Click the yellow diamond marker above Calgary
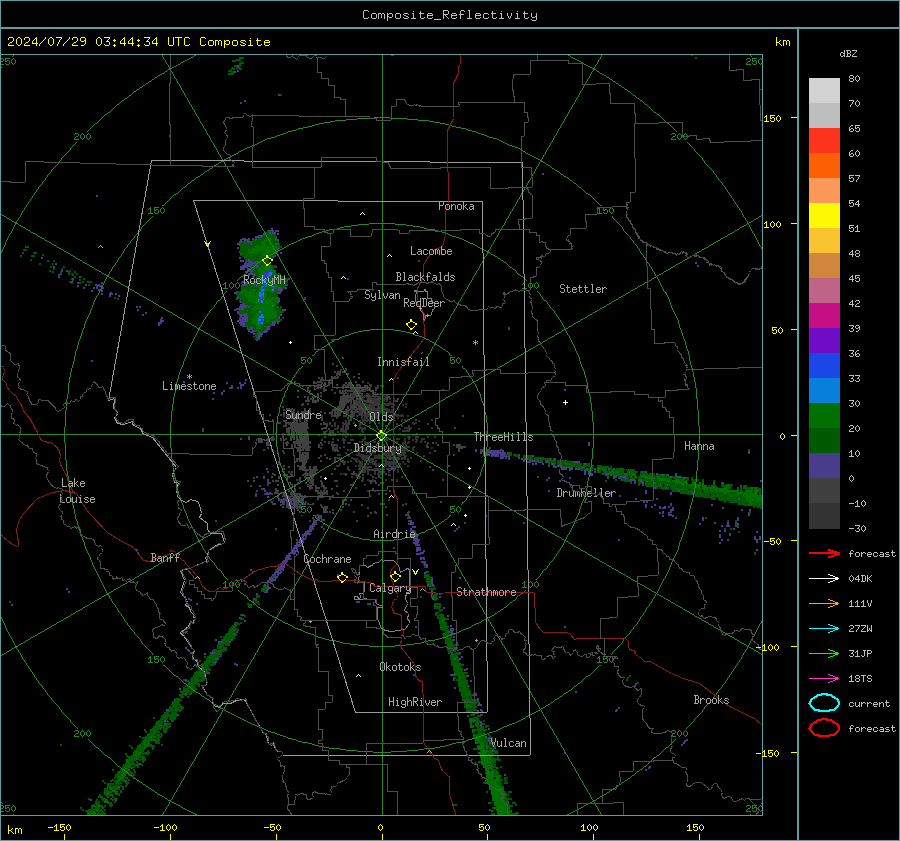This screenshot has width=900, height=841. (x=395, y=576)
